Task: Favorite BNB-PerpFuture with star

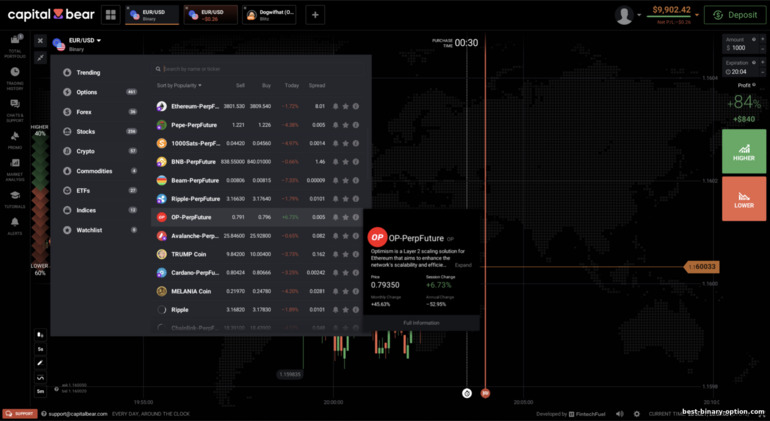Action: pyautogui.click(x=346, y=162)
